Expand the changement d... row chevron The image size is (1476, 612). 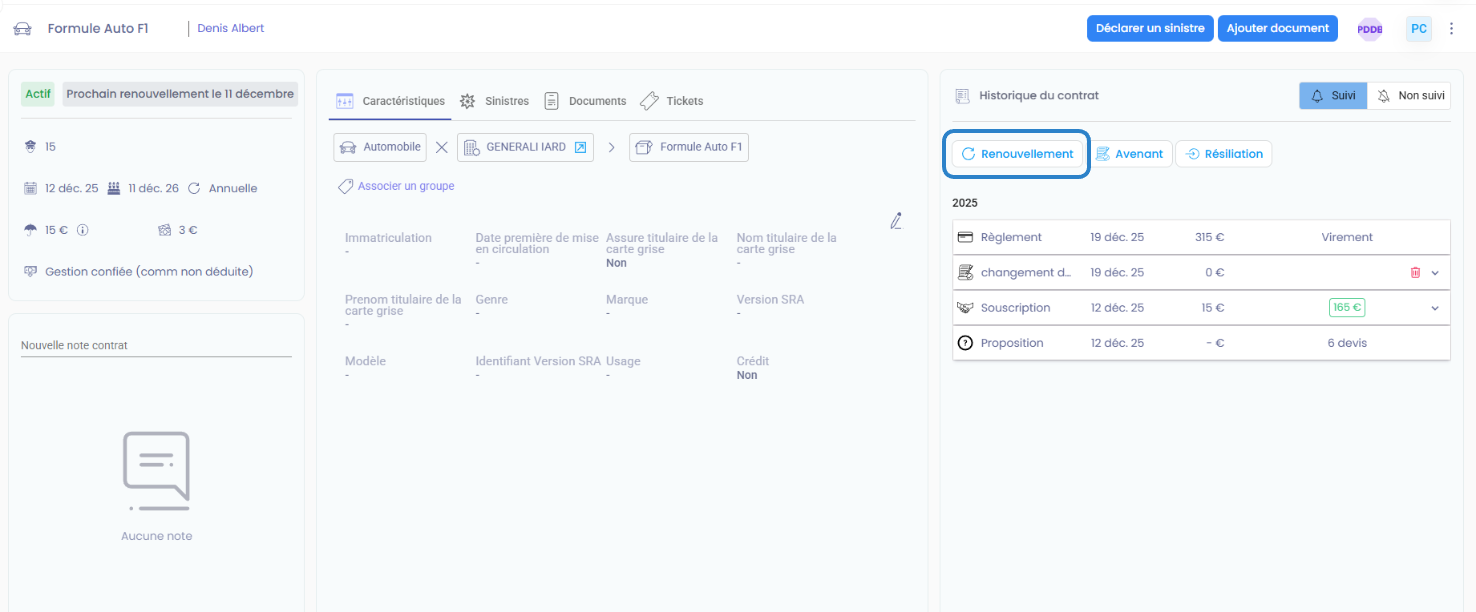click(x=1435, y=273)
